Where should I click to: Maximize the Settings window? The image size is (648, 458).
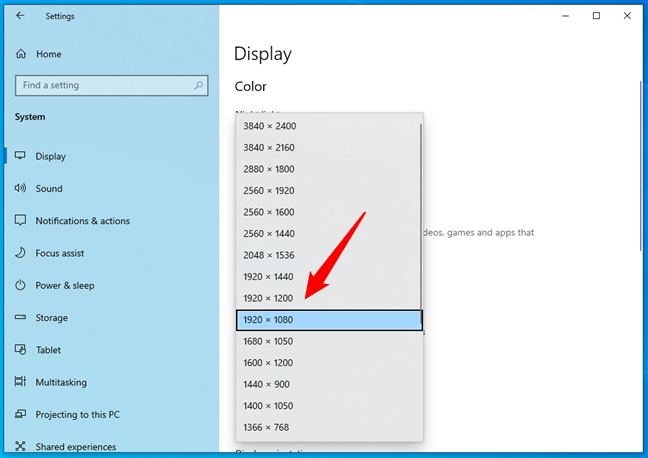596,16
